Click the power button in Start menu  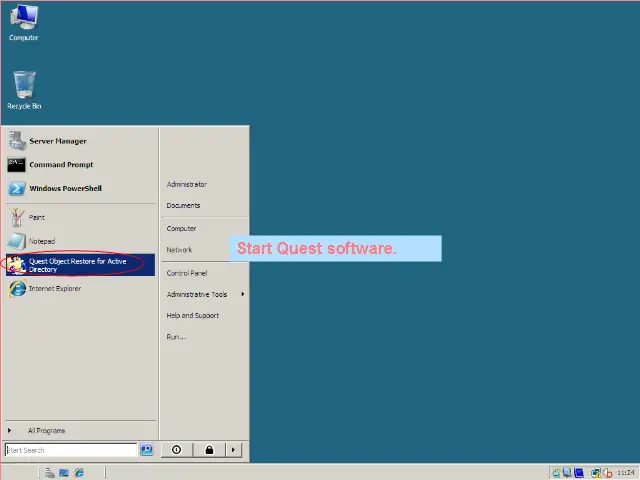click(x=177, y=450)
